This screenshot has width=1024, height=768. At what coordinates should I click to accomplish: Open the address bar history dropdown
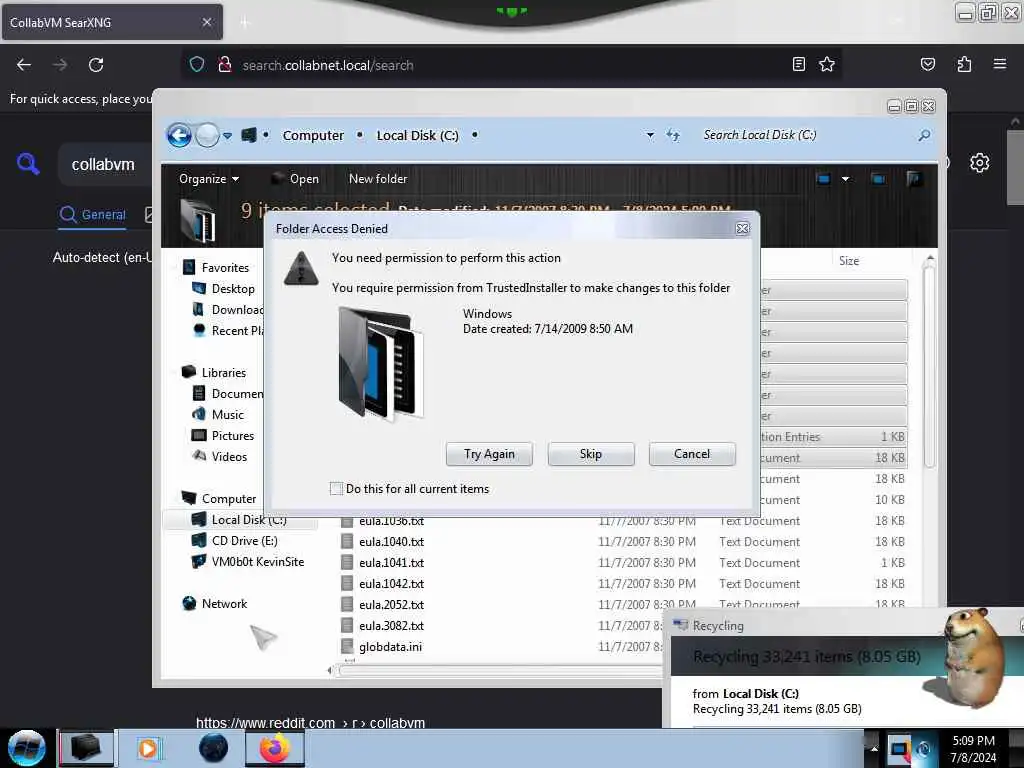[650, 135]
